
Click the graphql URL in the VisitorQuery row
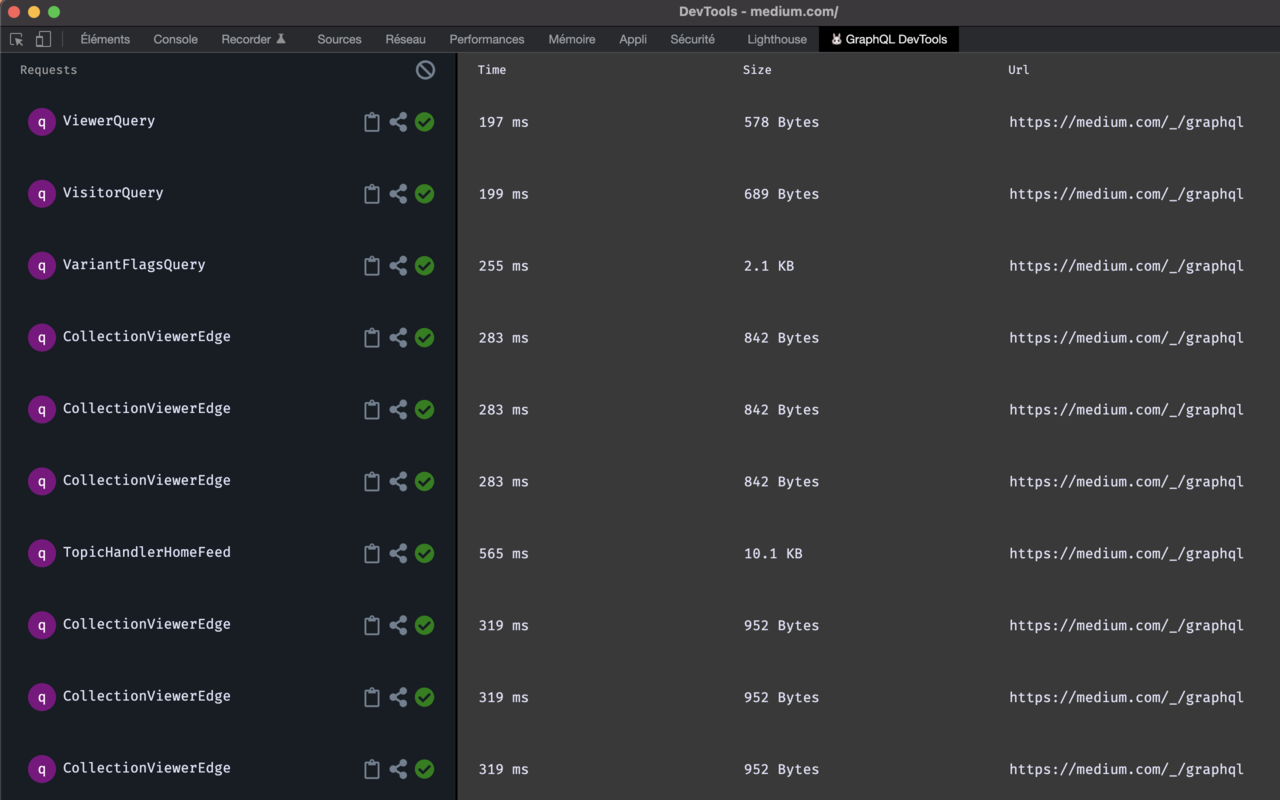pyautogui.click(x=1126, y=194)
